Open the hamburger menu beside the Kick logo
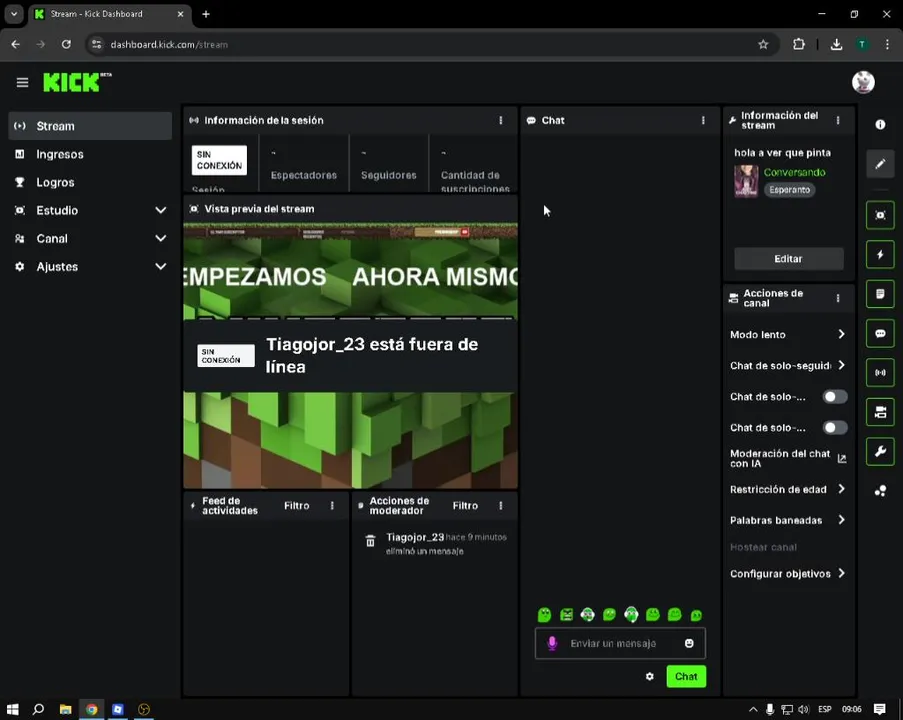 pos(22,83)
